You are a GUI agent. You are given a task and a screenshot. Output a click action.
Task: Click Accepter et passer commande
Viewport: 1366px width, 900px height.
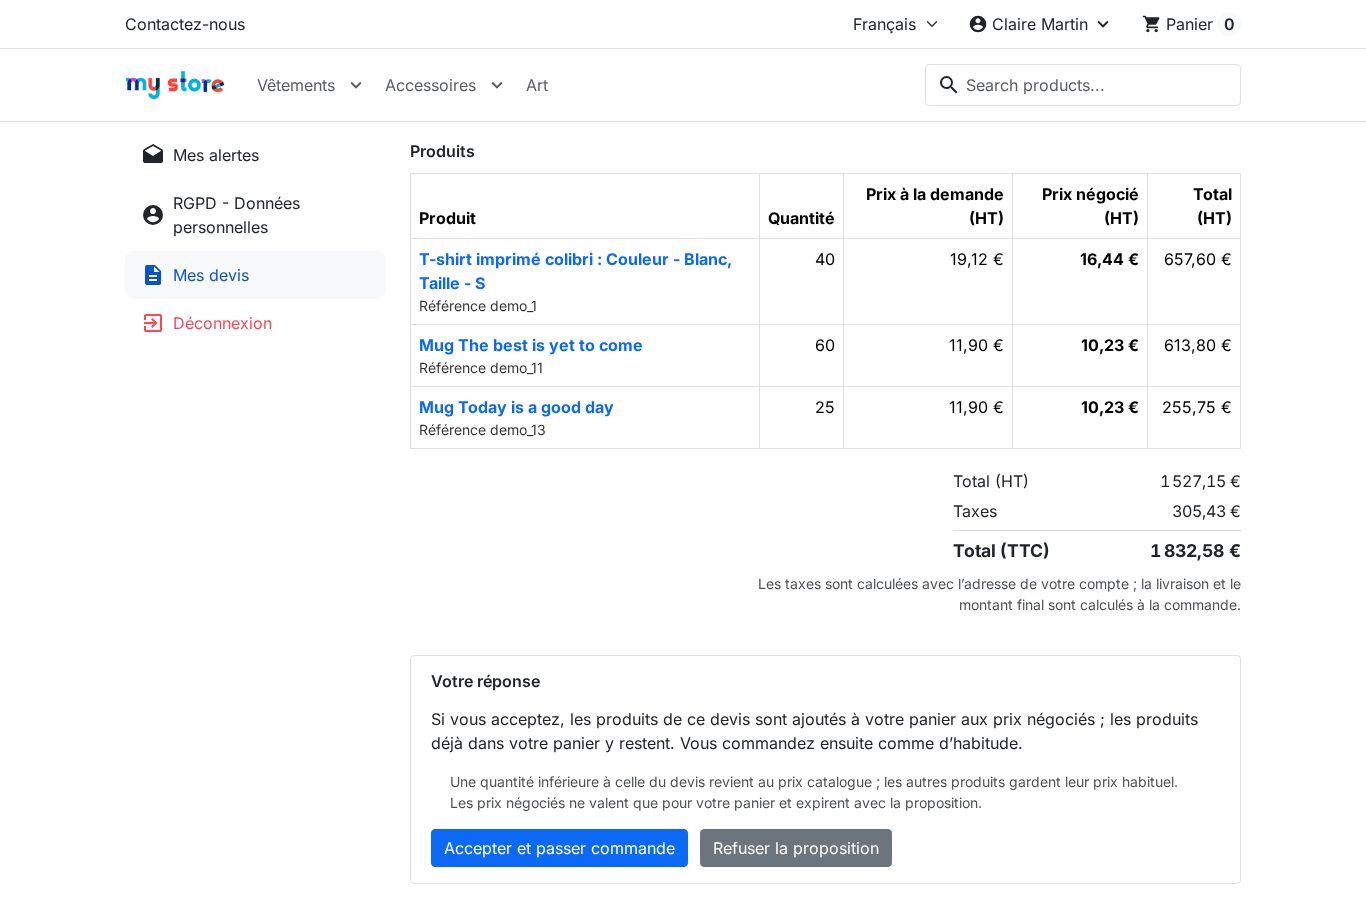(559, 848)
